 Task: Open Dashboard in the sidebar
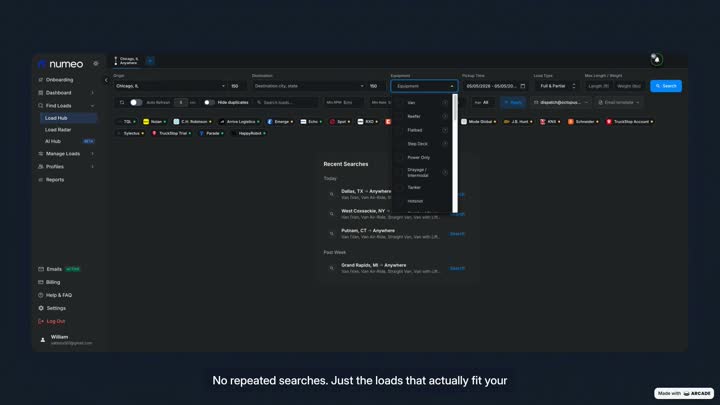pyautogui.click(x=58, y=93)
